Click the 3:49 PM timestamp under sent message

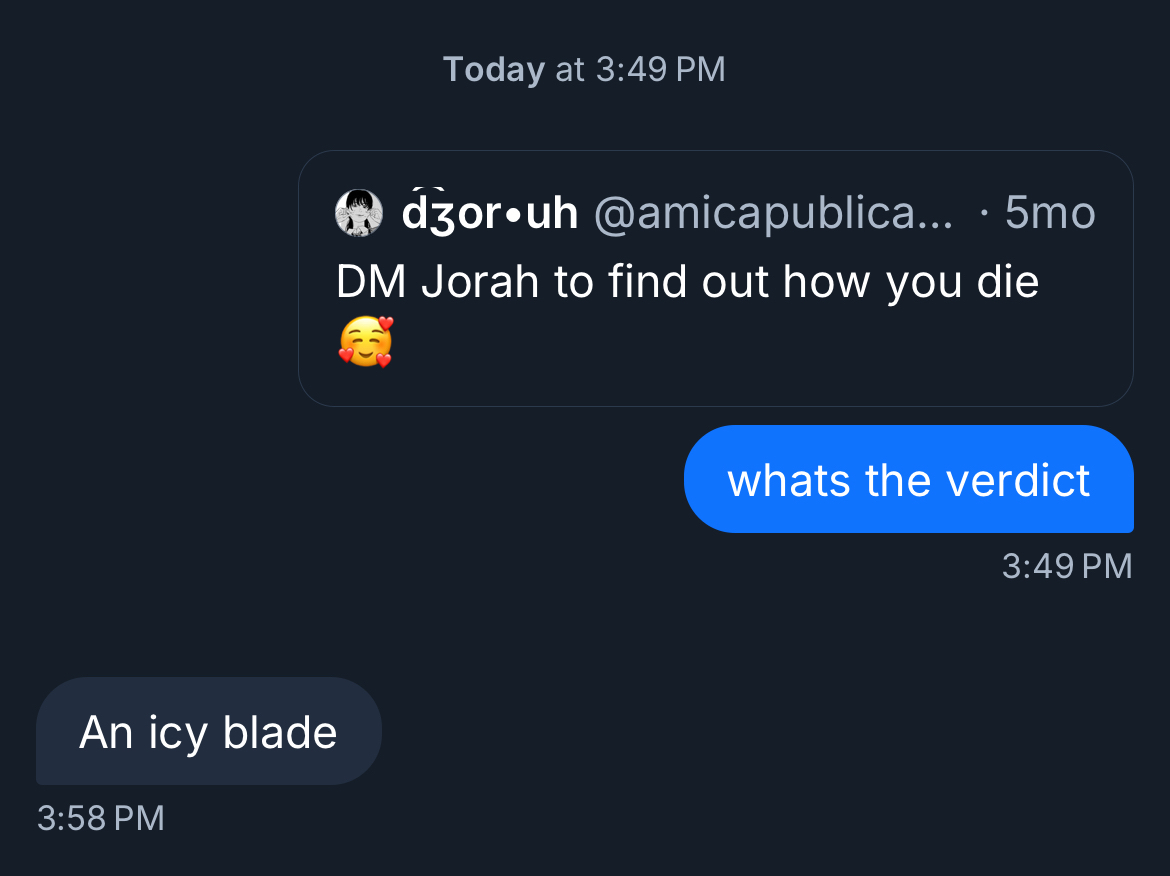[x=1066, y=566]
